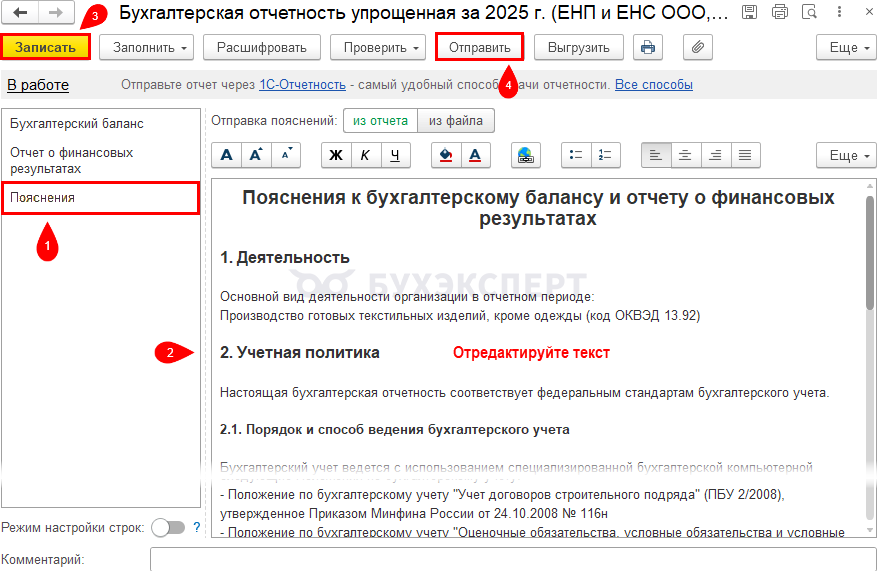Open the '1С-Отчетность' link
The width and height of the screenshot is (877, 571).
(303, 84)
